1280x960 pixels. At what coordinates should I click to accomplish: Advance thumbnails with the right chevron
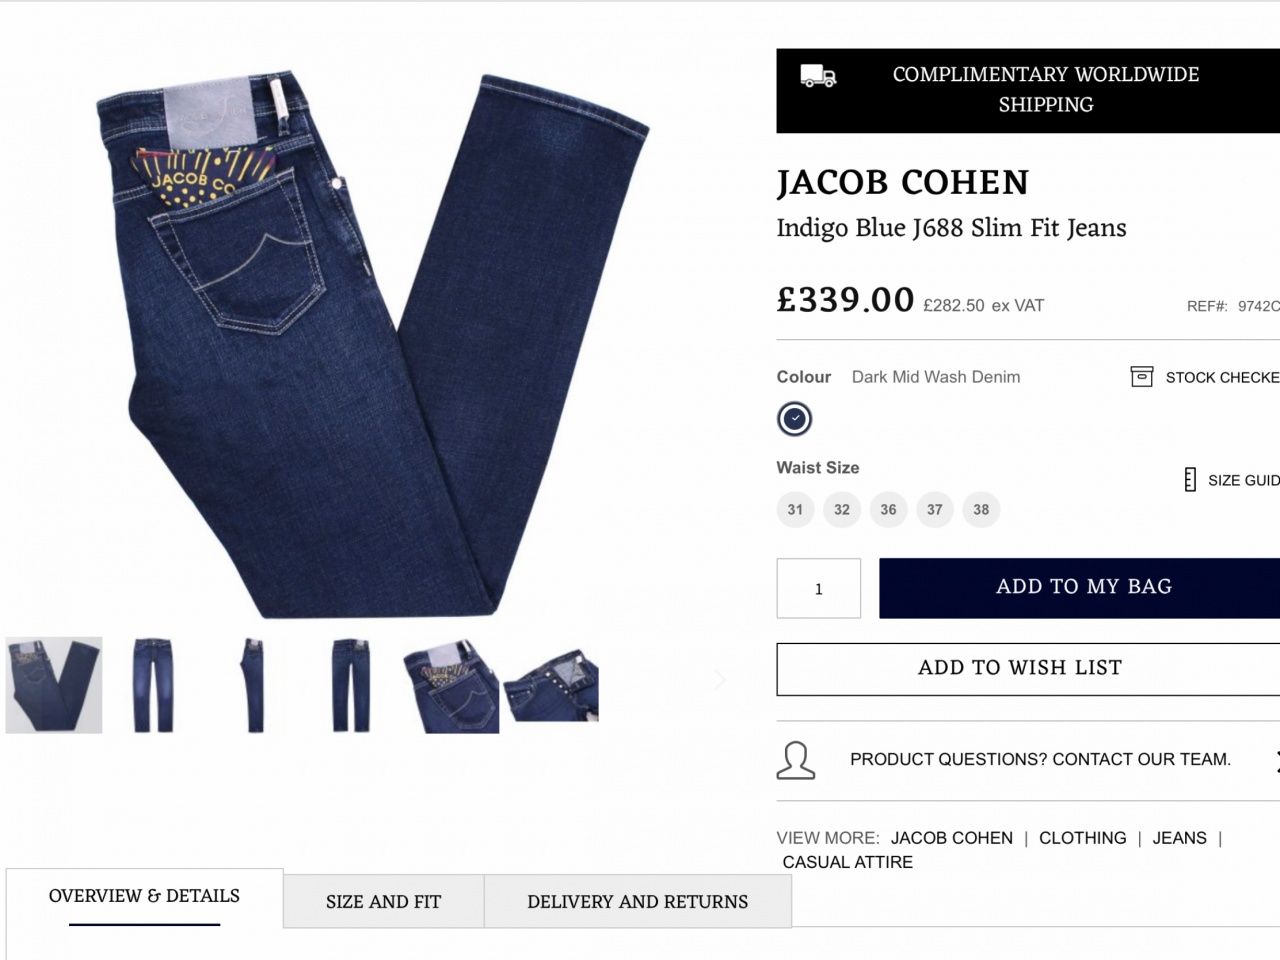coord(719,681)
